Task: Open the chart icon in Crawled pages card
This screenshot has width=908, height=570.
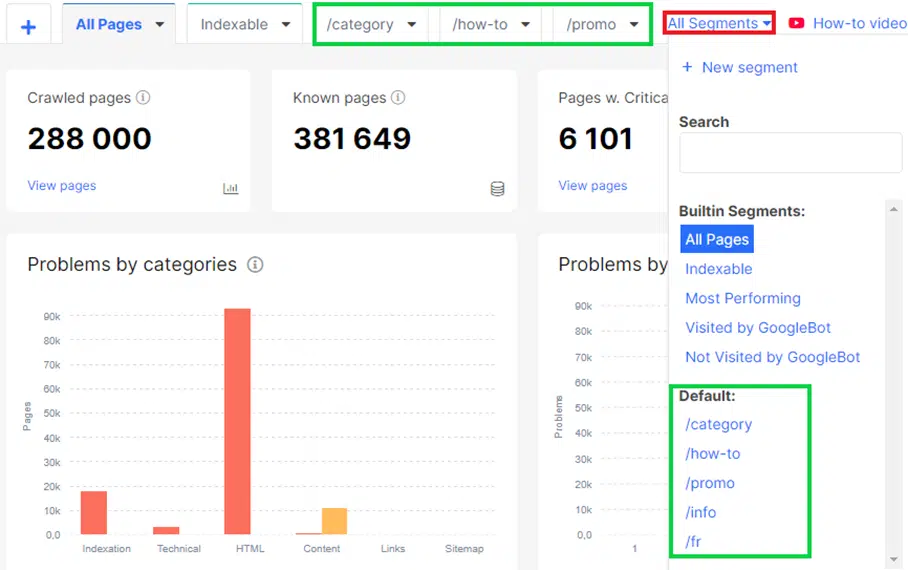Action: [x=231, y=188]
